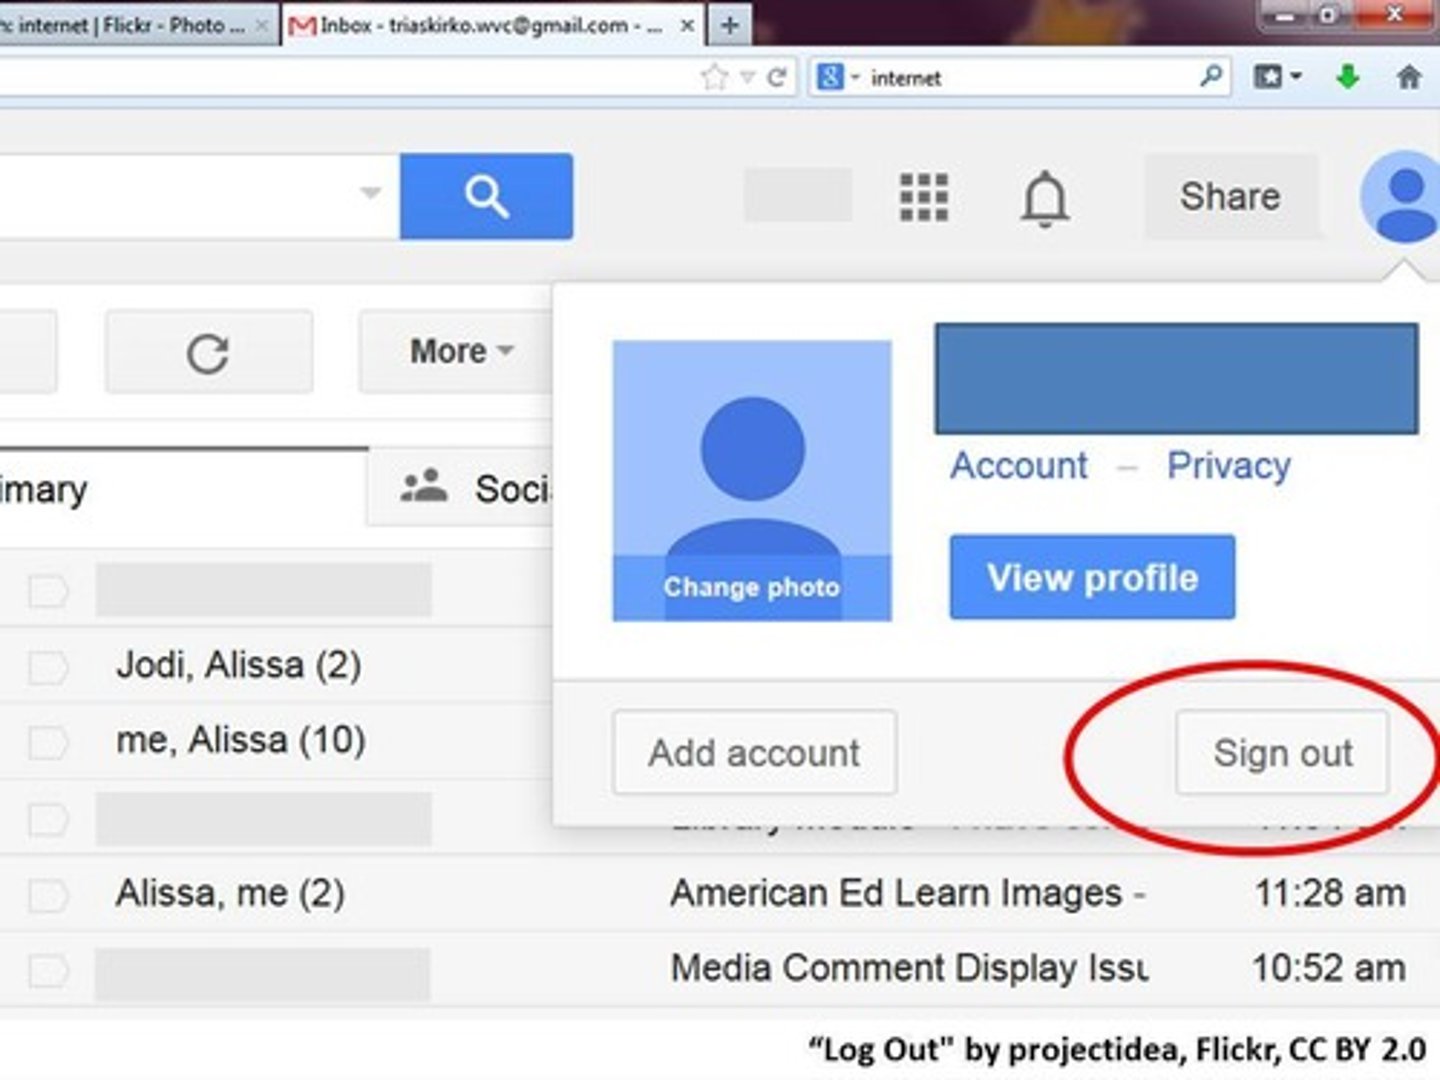Click the Sign out button
1440x1080 pixels.
tap(1282, 753)
